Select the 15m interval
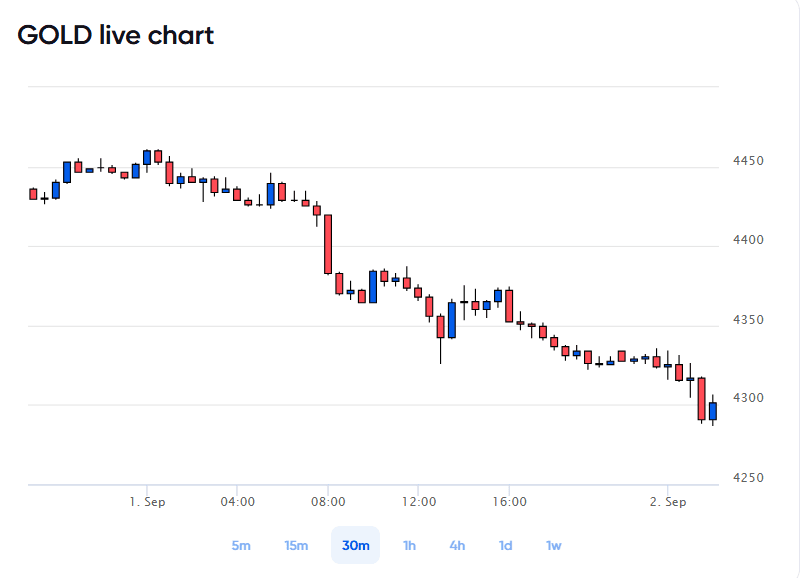Image resolution: width=801 pixels, height=578 pixels. (296, 545)
